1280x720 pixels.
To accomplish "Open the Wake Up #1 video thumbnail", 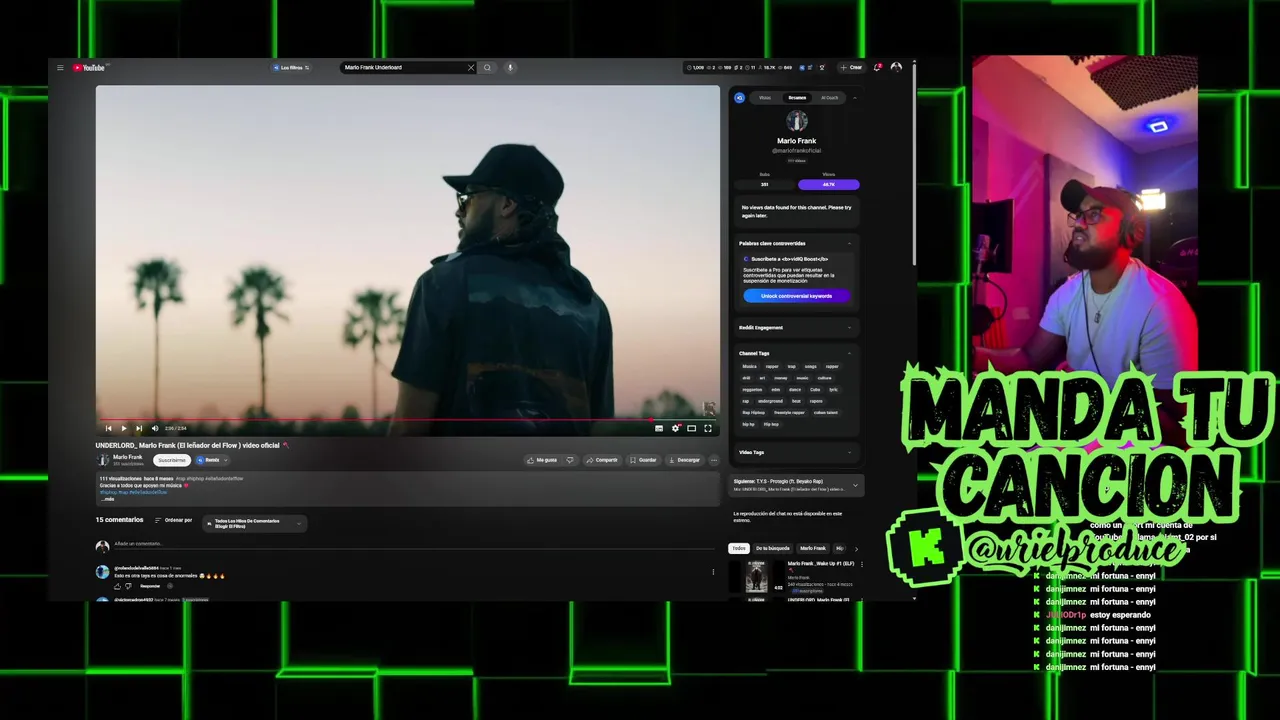I will coord(757,576).
